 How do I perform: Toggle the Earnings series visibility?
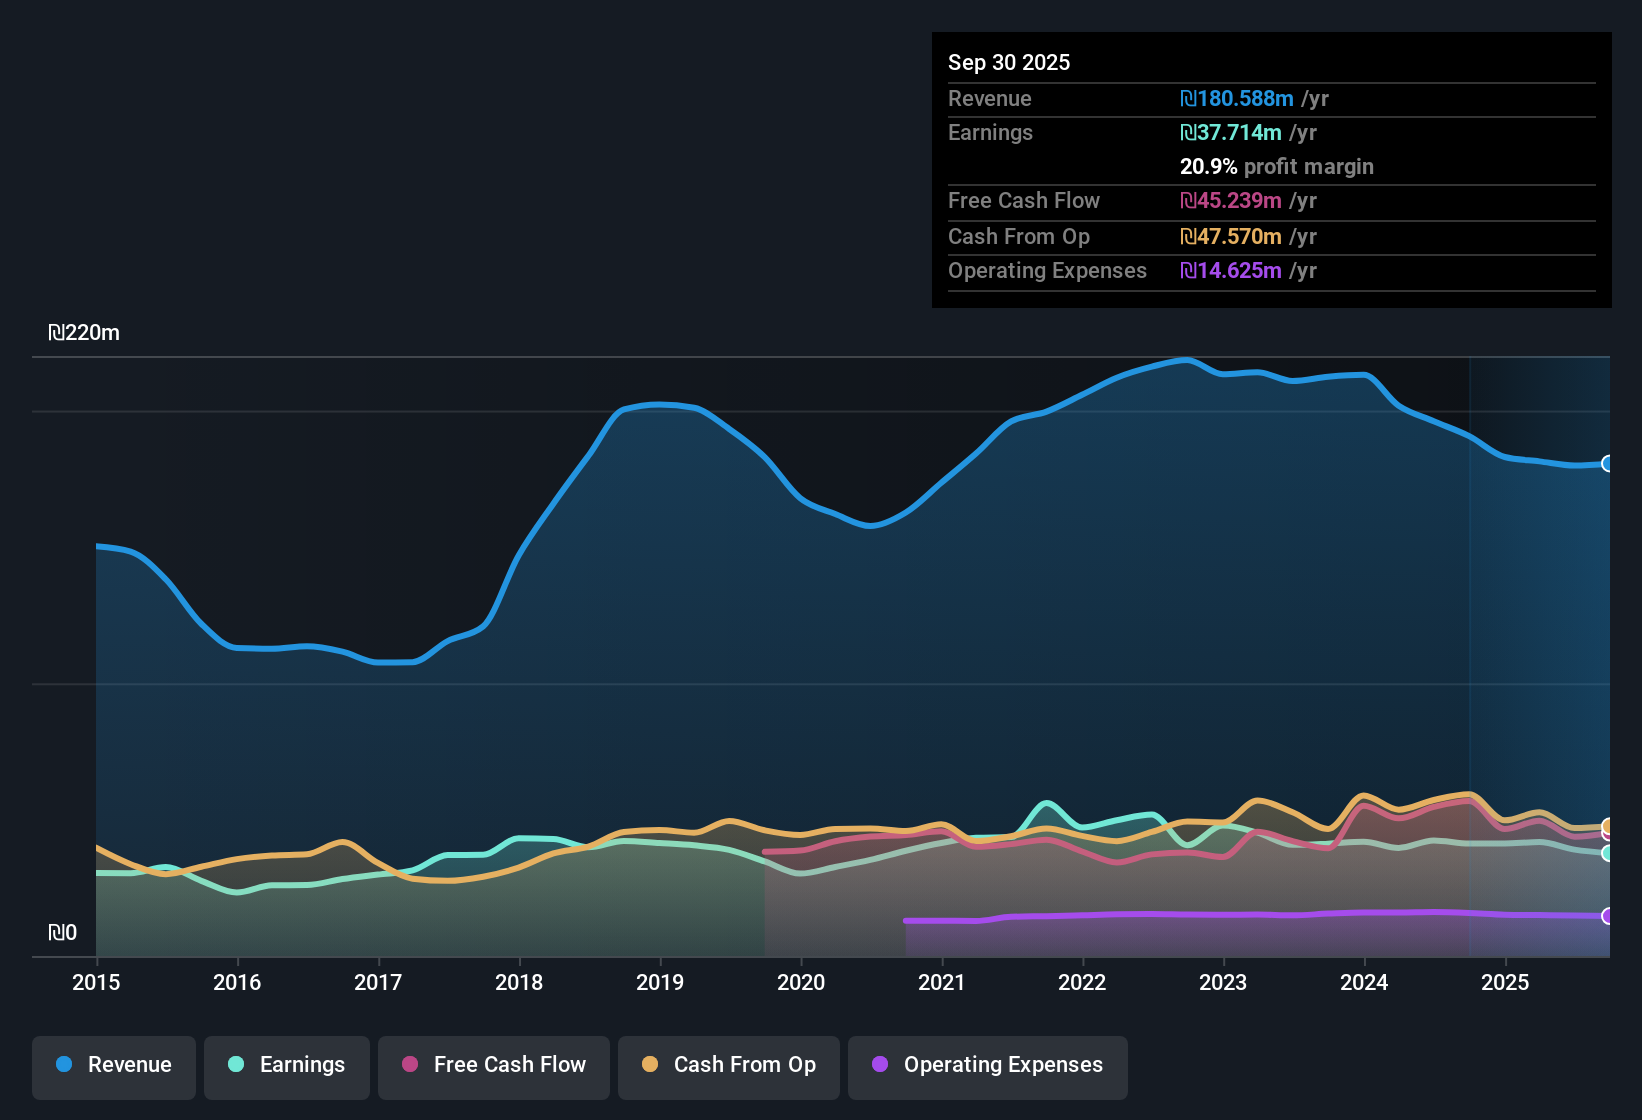[x=286, y=1065]
